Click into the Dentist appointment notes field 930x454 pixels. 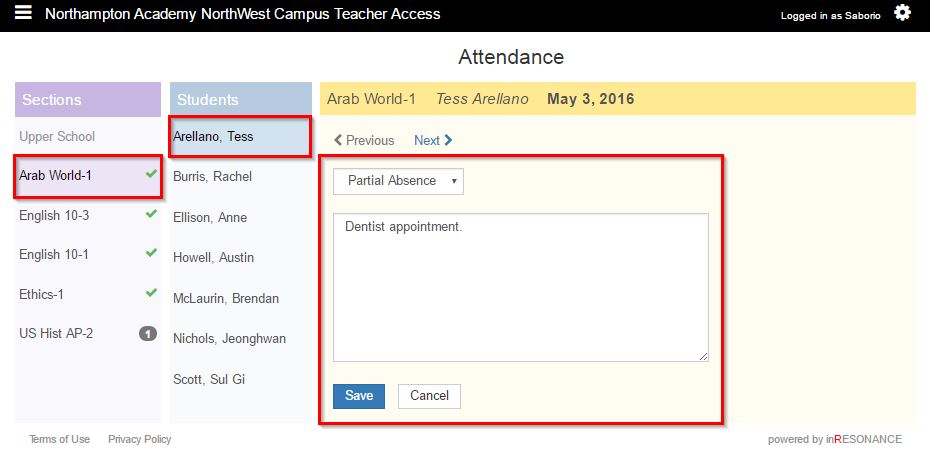coord(520,287)
